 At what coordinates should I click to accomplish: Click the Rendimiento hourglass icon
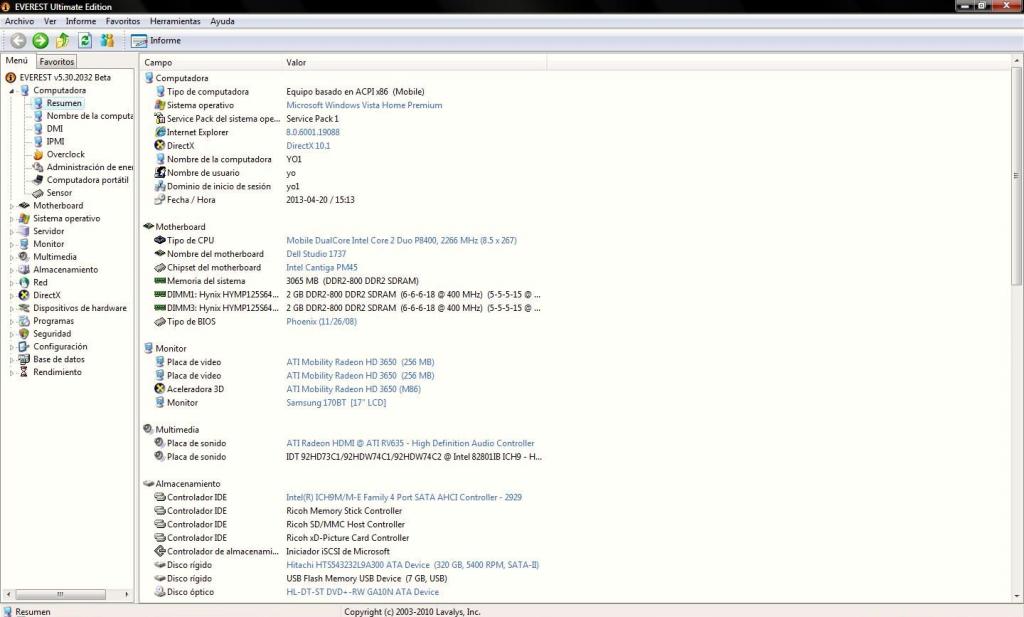(x=24, y=372)
